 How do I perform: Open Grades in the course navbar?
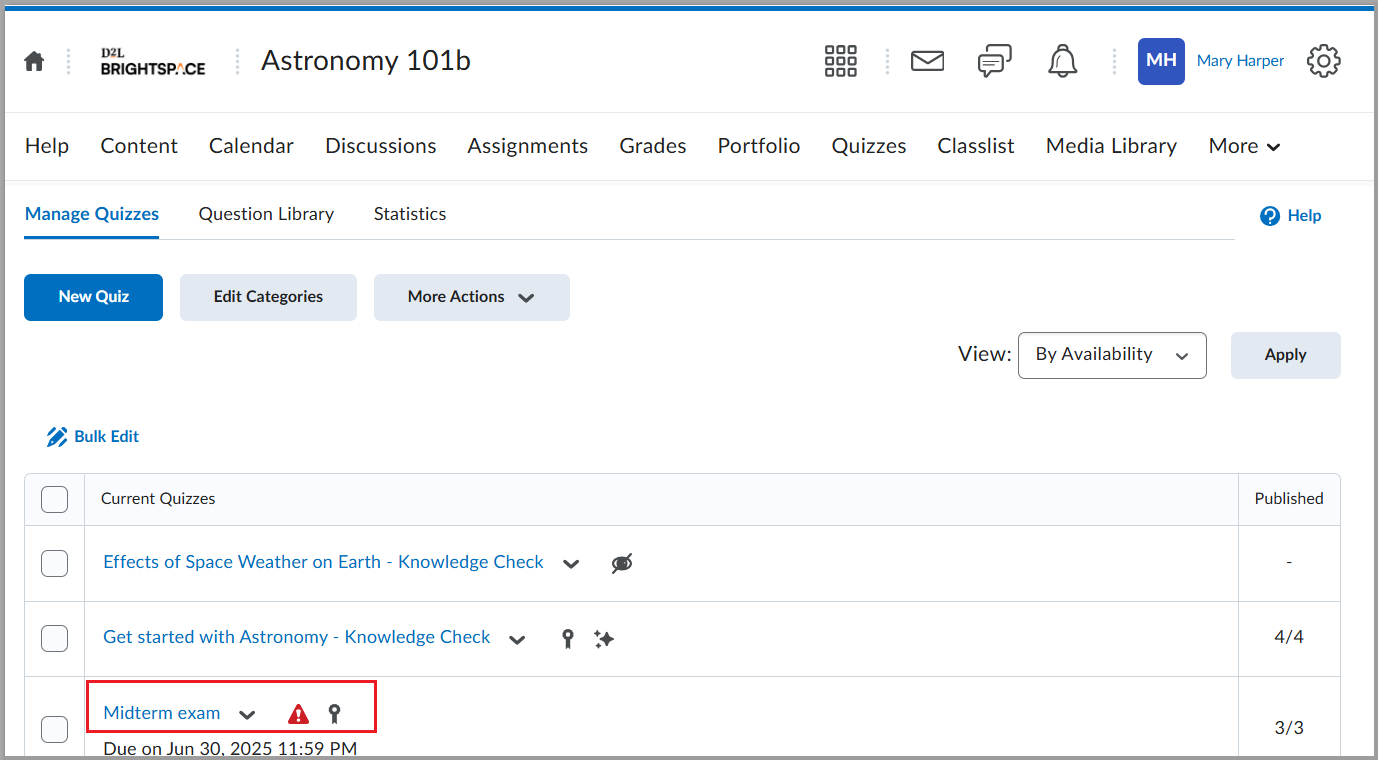tap(652, 146)
